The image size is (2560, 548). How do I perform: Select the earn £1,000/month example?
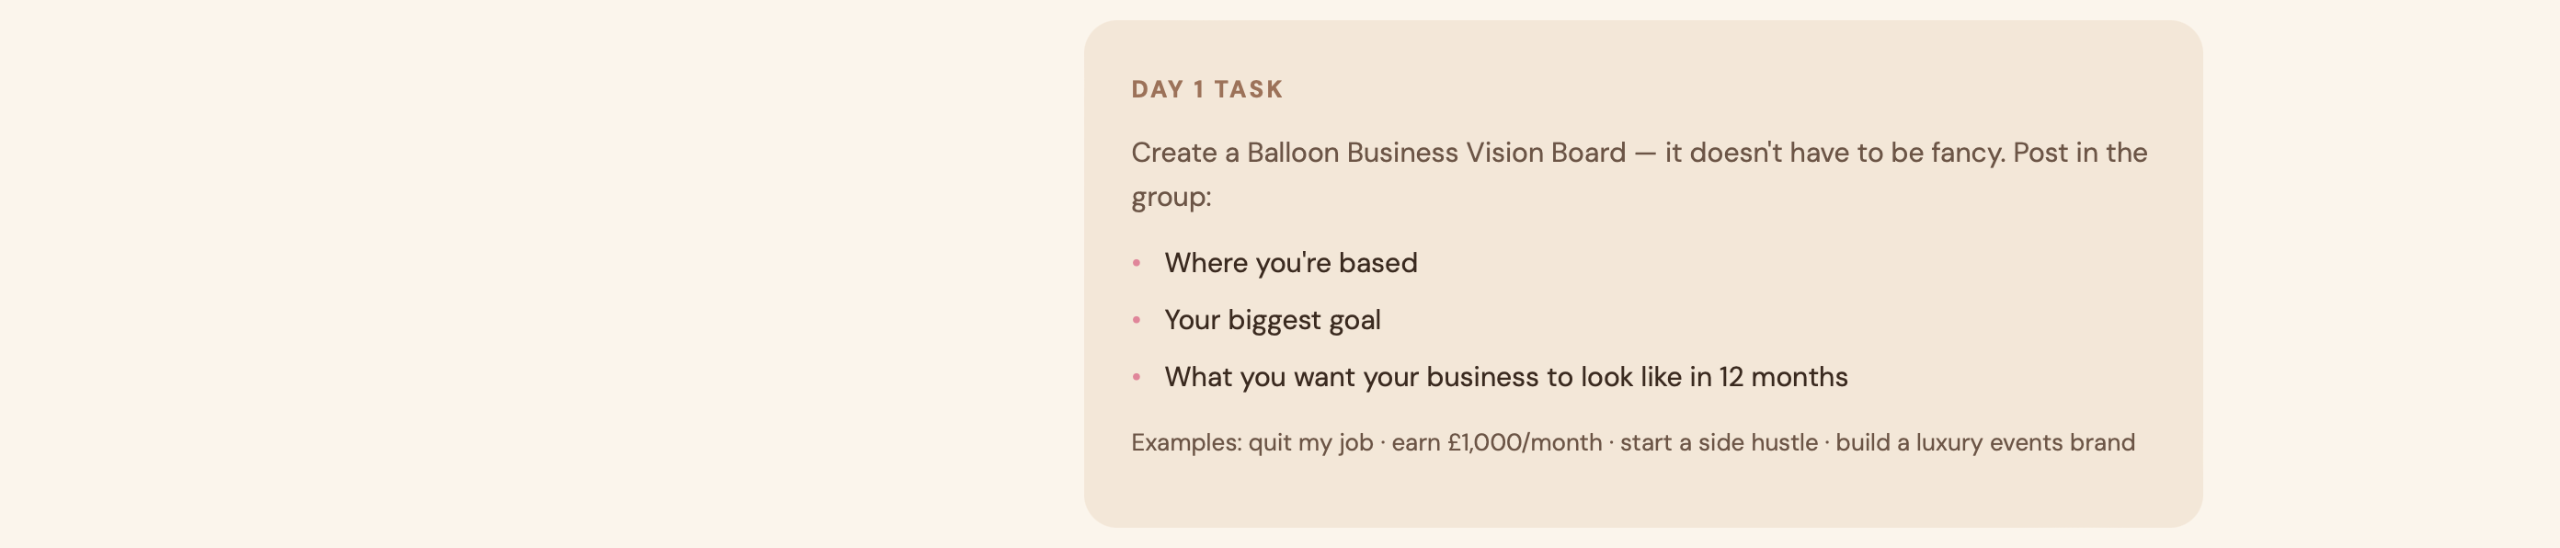click(x=1497, y=443)
